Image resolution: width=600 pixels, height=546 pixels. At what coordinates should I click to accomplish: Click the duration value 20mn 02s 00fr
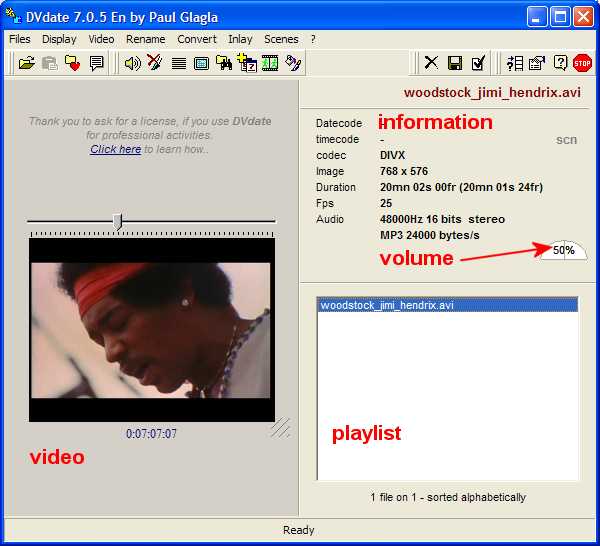coord(461,187)
